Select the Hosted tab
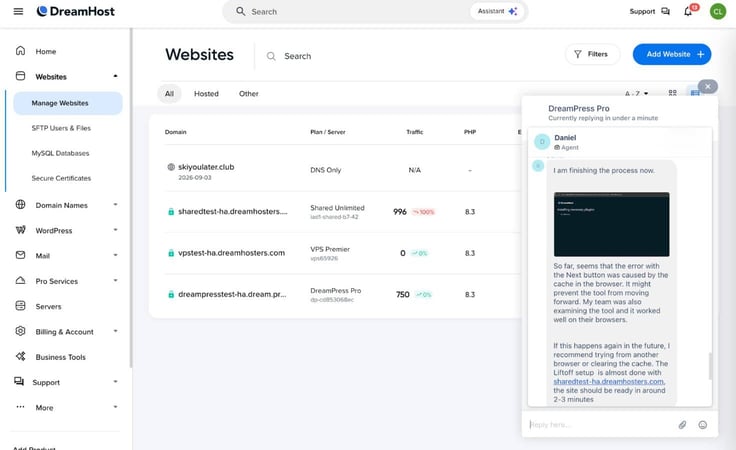The width and height of the screenshot is (736, 450). (206, 93)
